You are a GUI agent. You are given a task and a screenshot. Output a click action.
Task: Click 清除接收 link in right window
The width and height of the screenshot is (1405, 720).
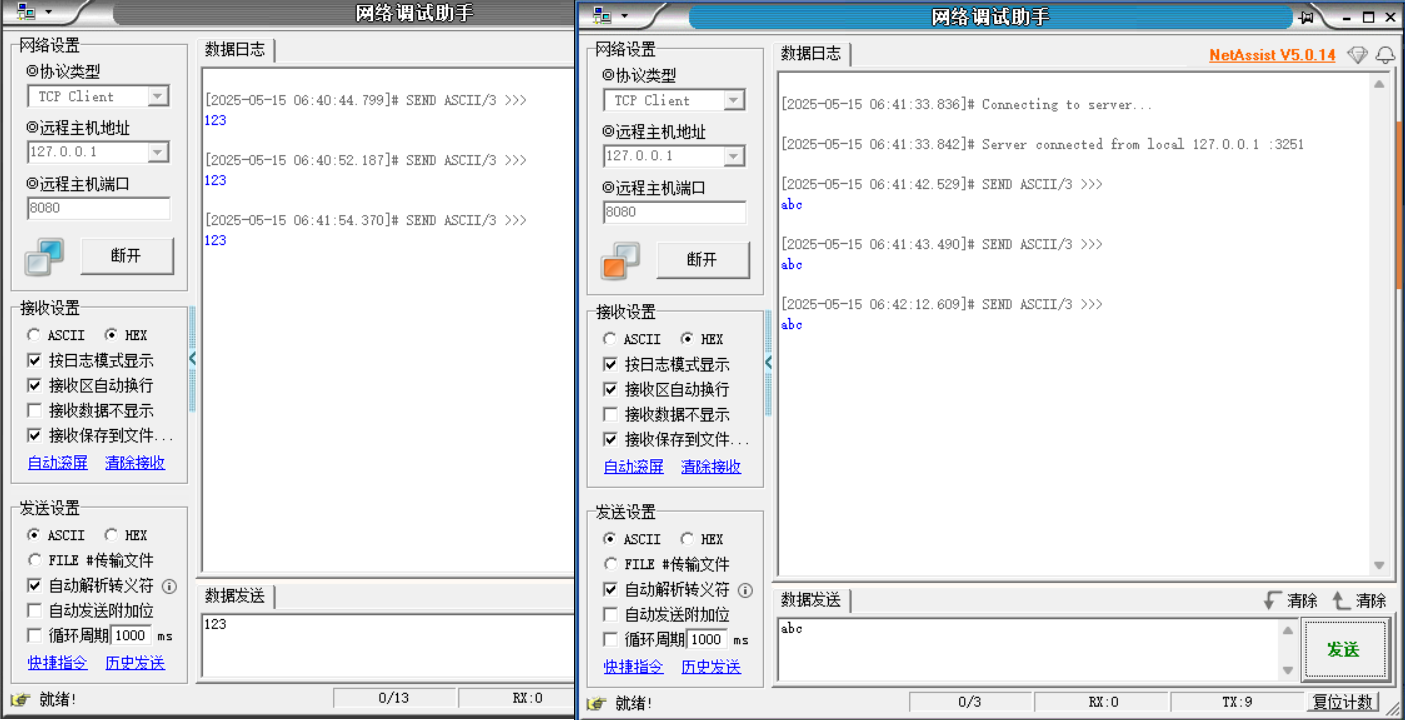(711, 467)
